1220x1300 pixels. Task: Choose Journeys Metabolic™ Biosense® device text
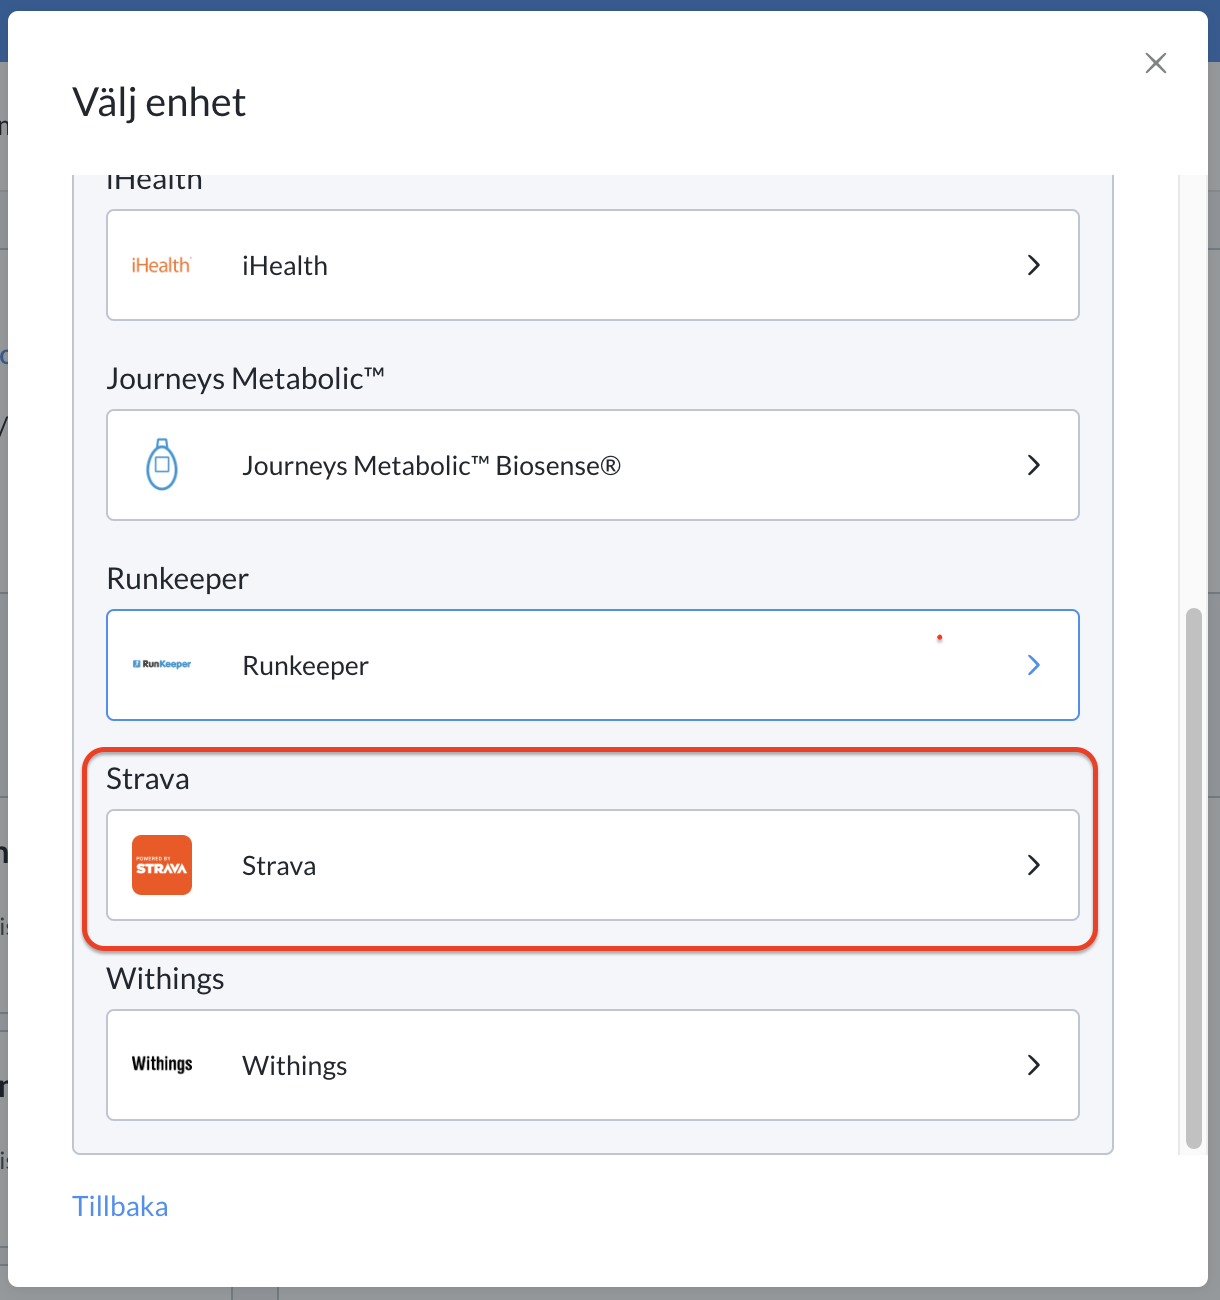pyautogui.click(x=431, y=466)
